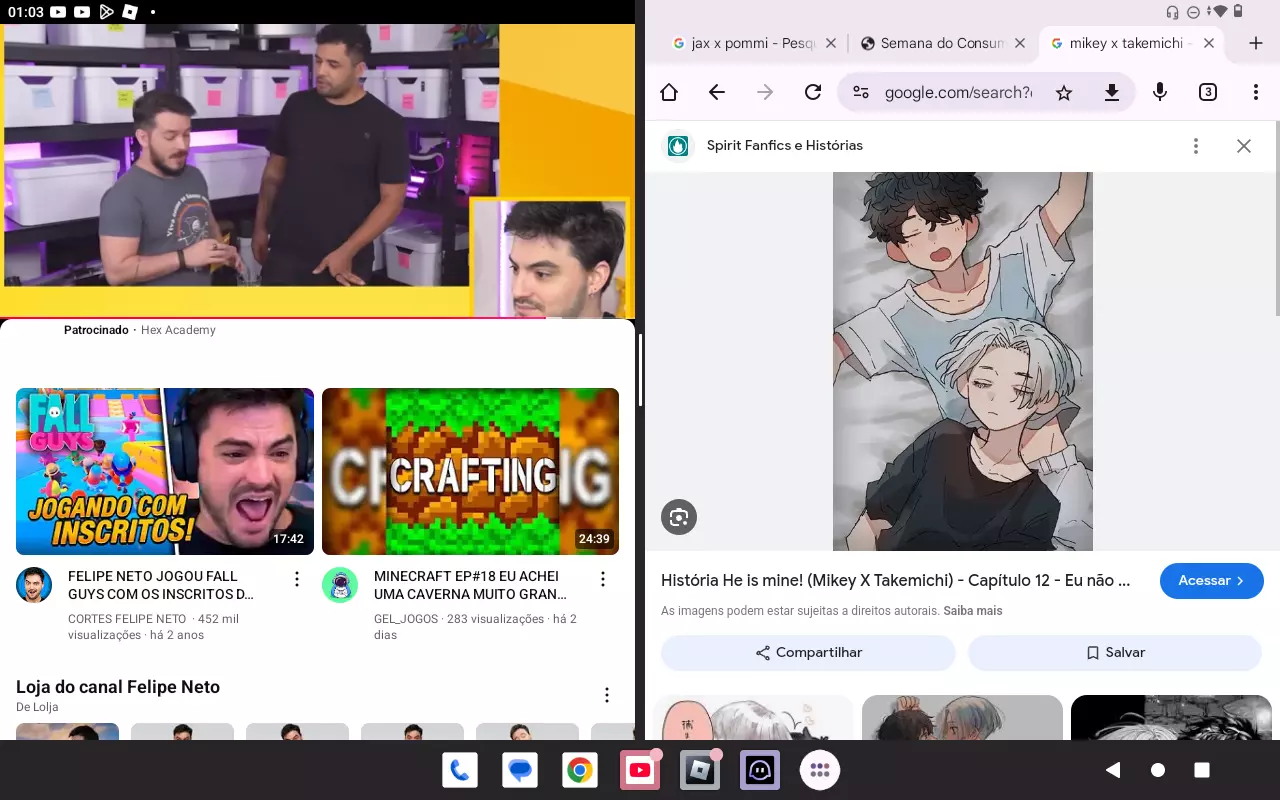Close the Spirit Fanfics image preview
The height and width of the screenshot is (800, 1280).
[x=1244, y=146]
